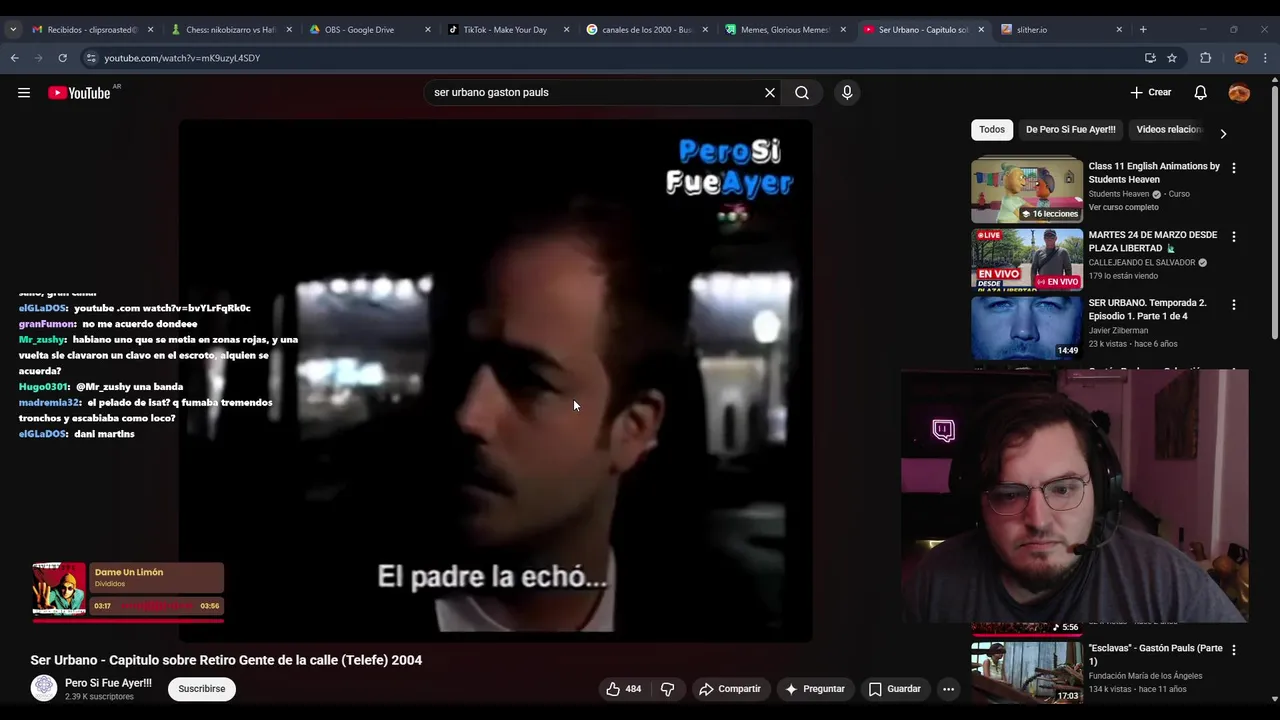Viewport: 1280px width, 720px height.
Task: Subscribe with the Suscribirse button
Action: [x=202, y=689]
